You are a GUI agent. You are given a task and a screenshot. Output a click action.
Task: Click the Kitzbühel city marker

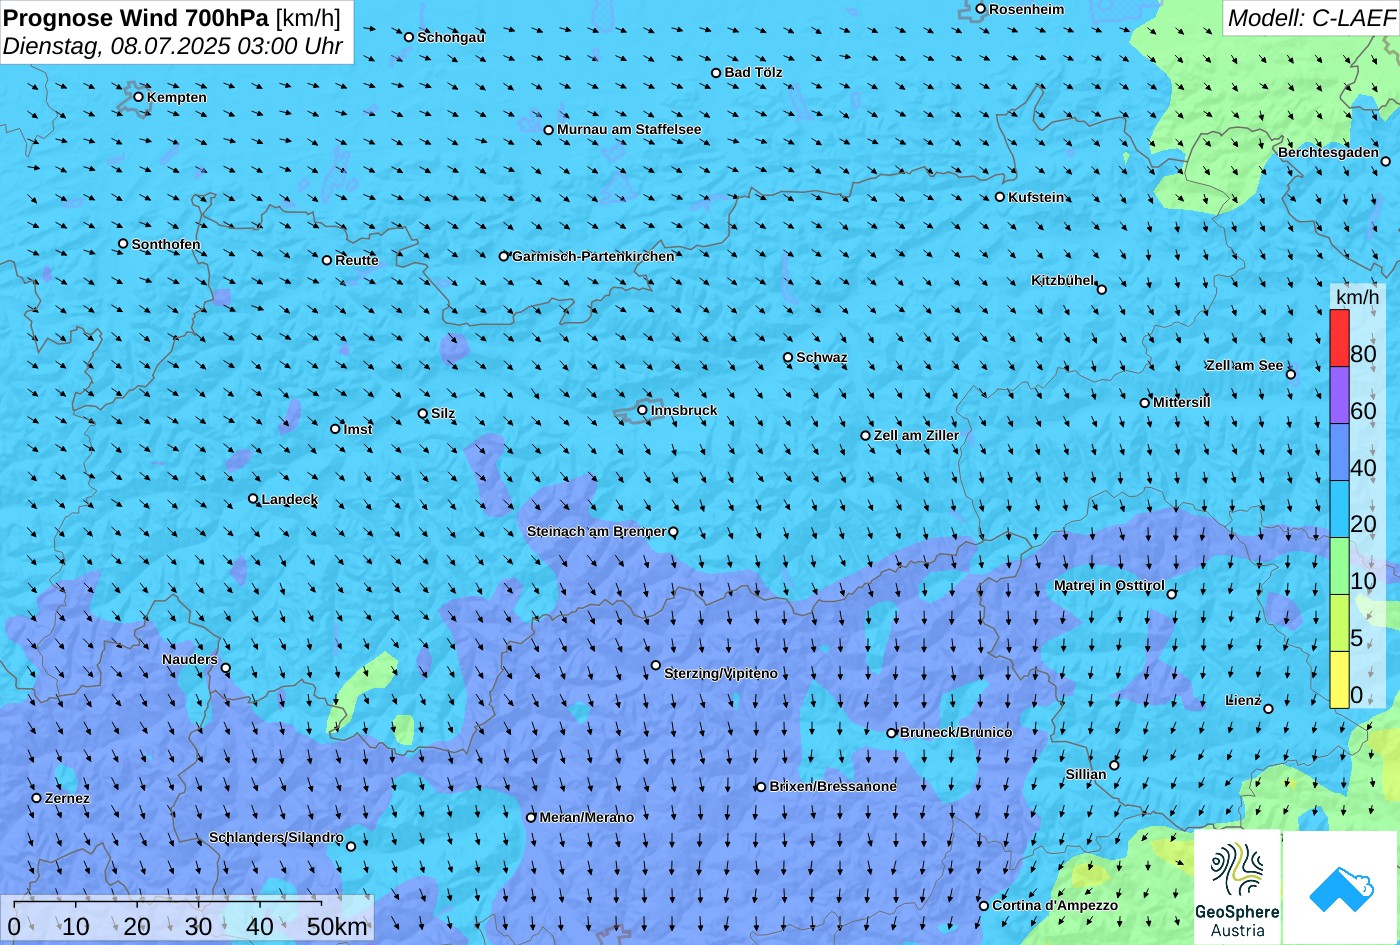point(1102,290)
